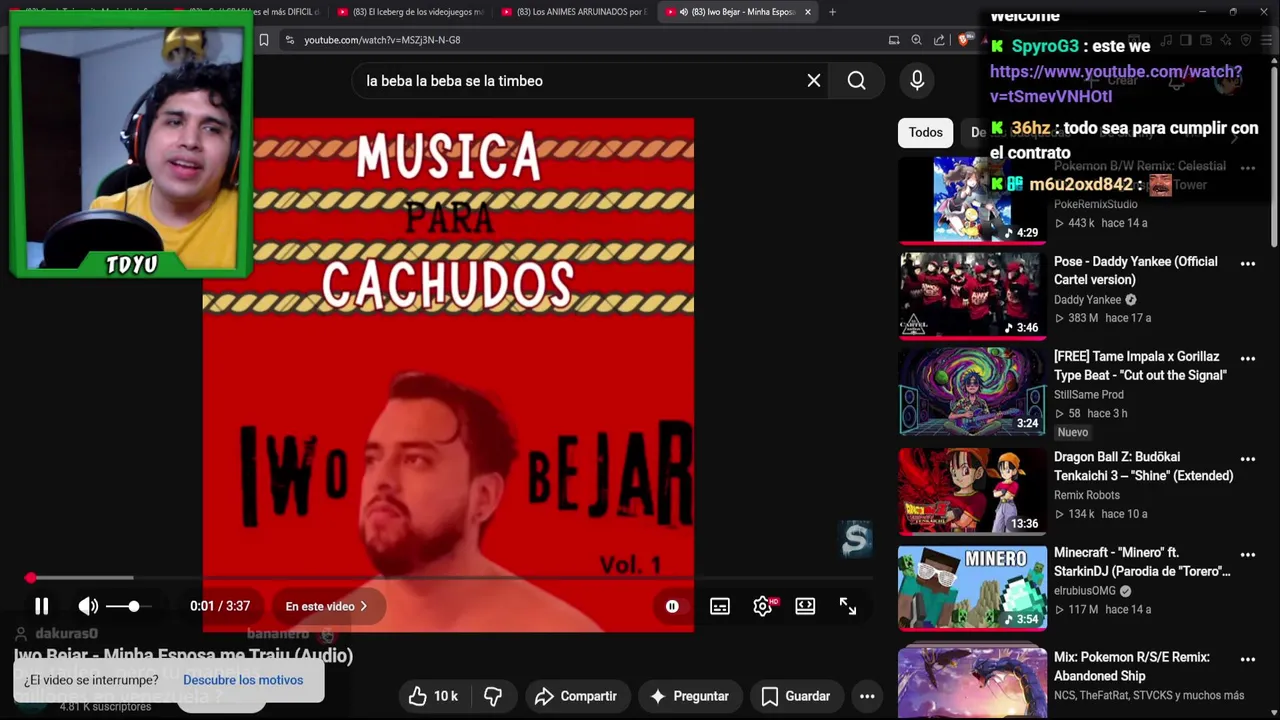Clear the search text with the X
This screenshot has width=1280, height=720.
814,81
